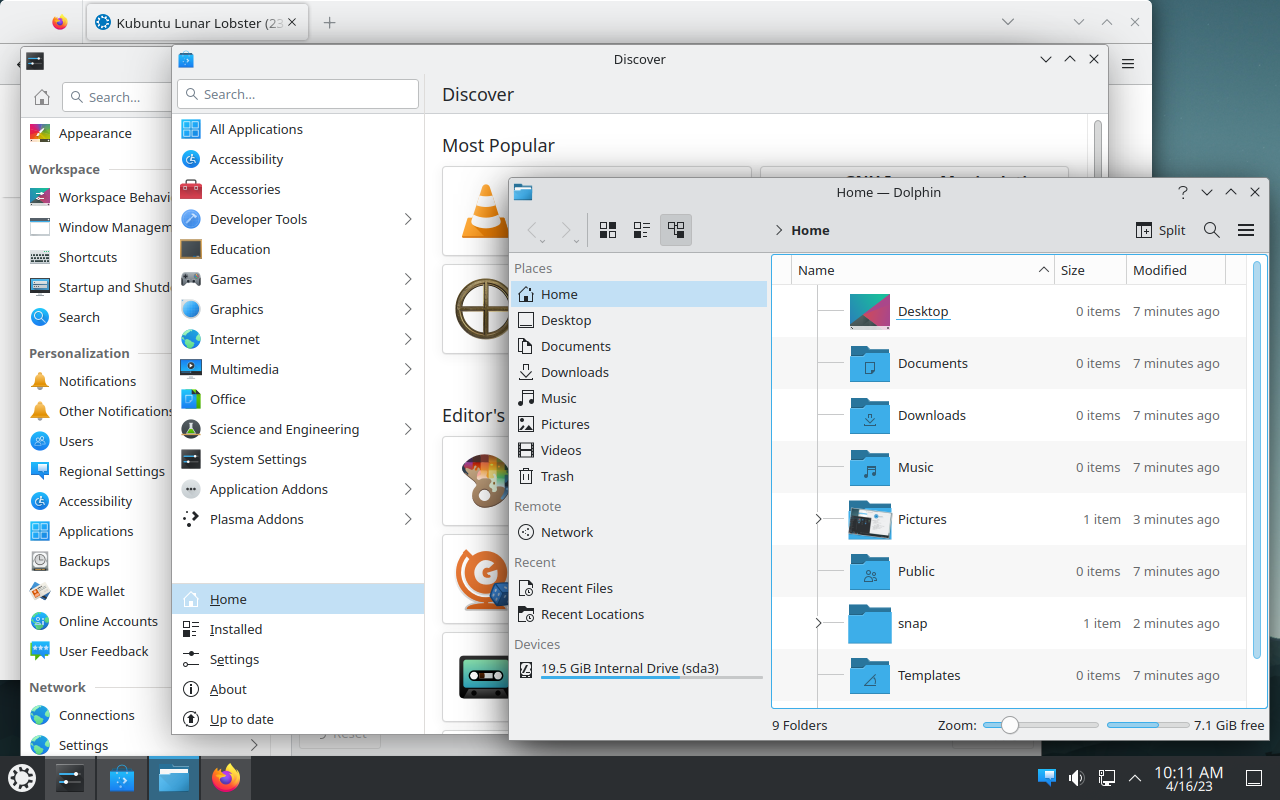Open the Installed page in Discover
Viewport: 1280px width, 800px height.
(298, 629)
